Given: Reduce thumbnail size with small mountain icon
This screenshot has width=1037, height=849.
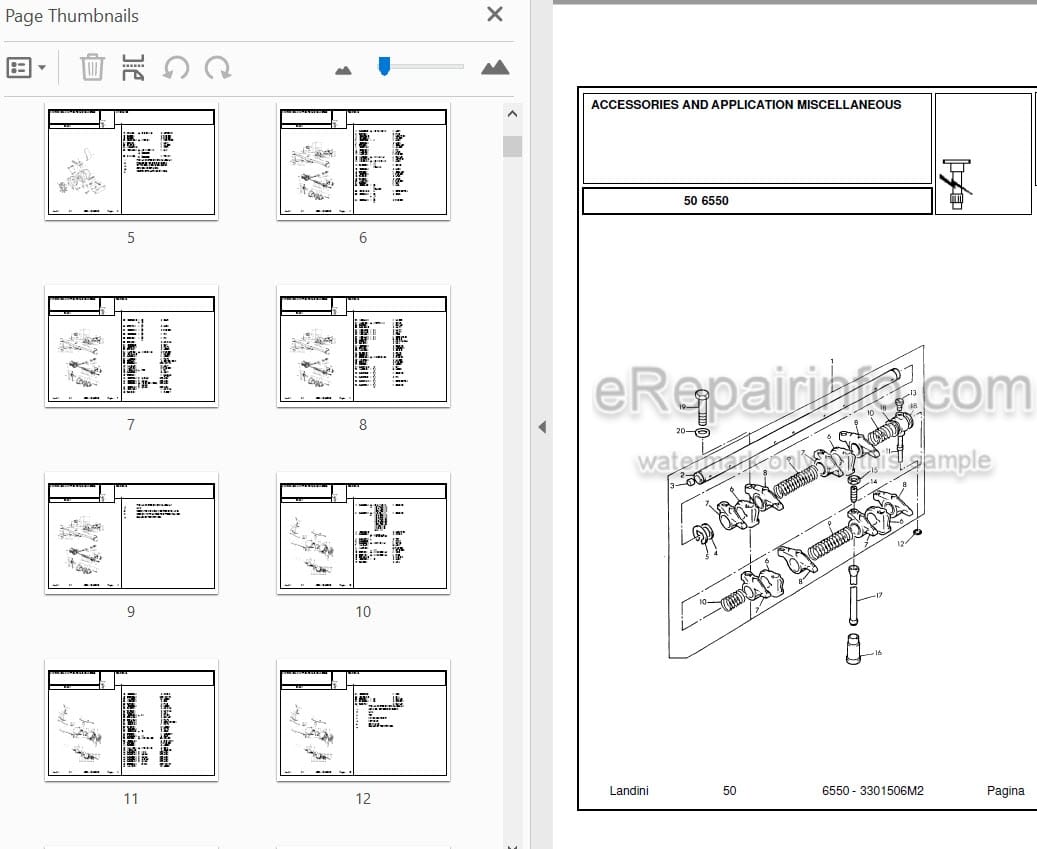Looking at the screenshot, I should 343,69.
